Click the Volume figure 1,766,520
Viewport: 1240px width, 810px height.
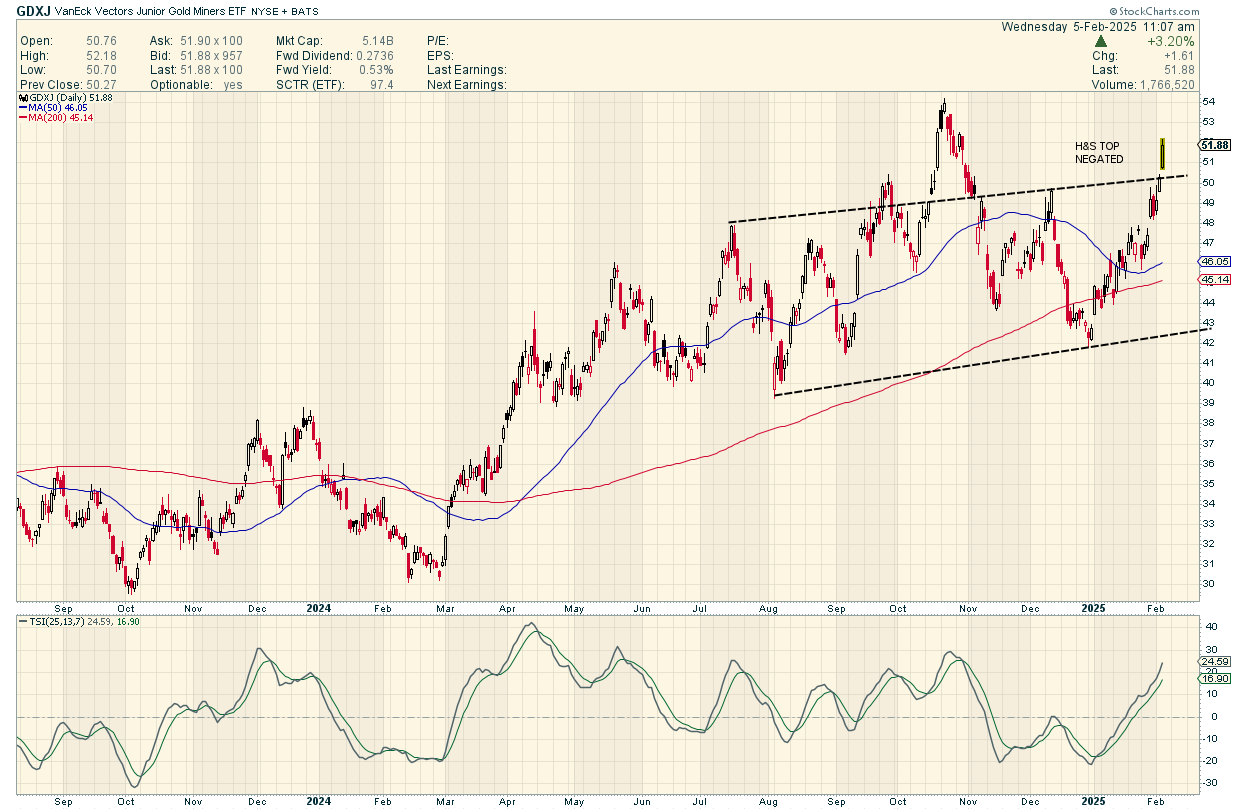1165,85
